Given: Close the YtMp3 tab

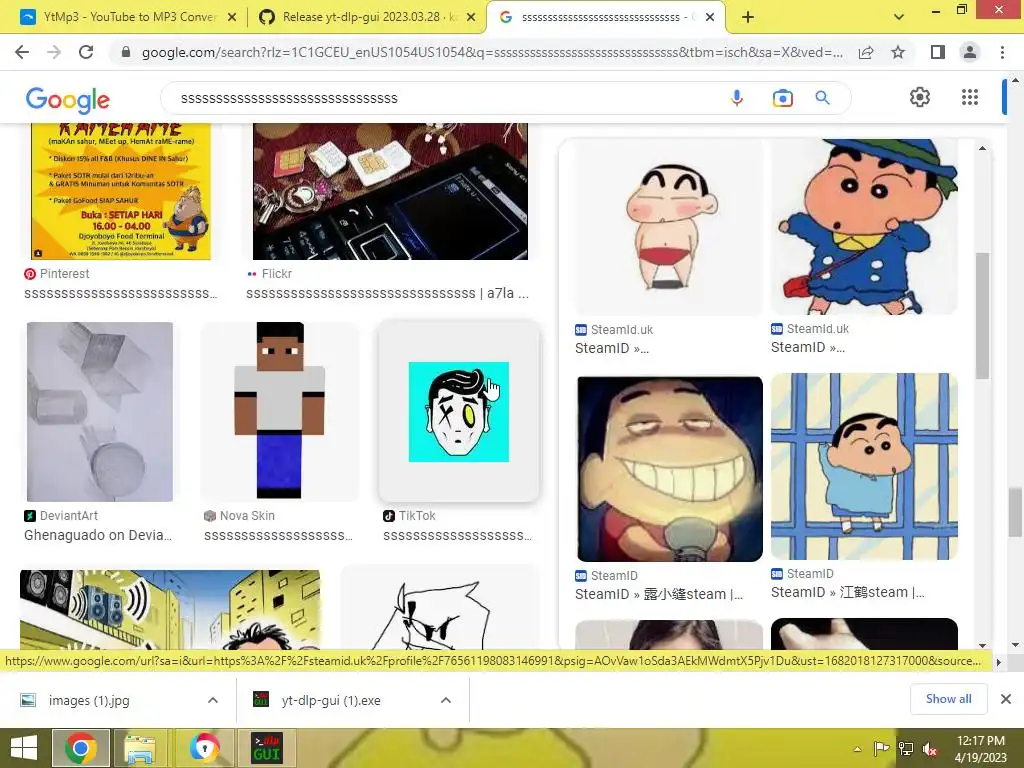Looking at the screenshot, I should 232,18.
